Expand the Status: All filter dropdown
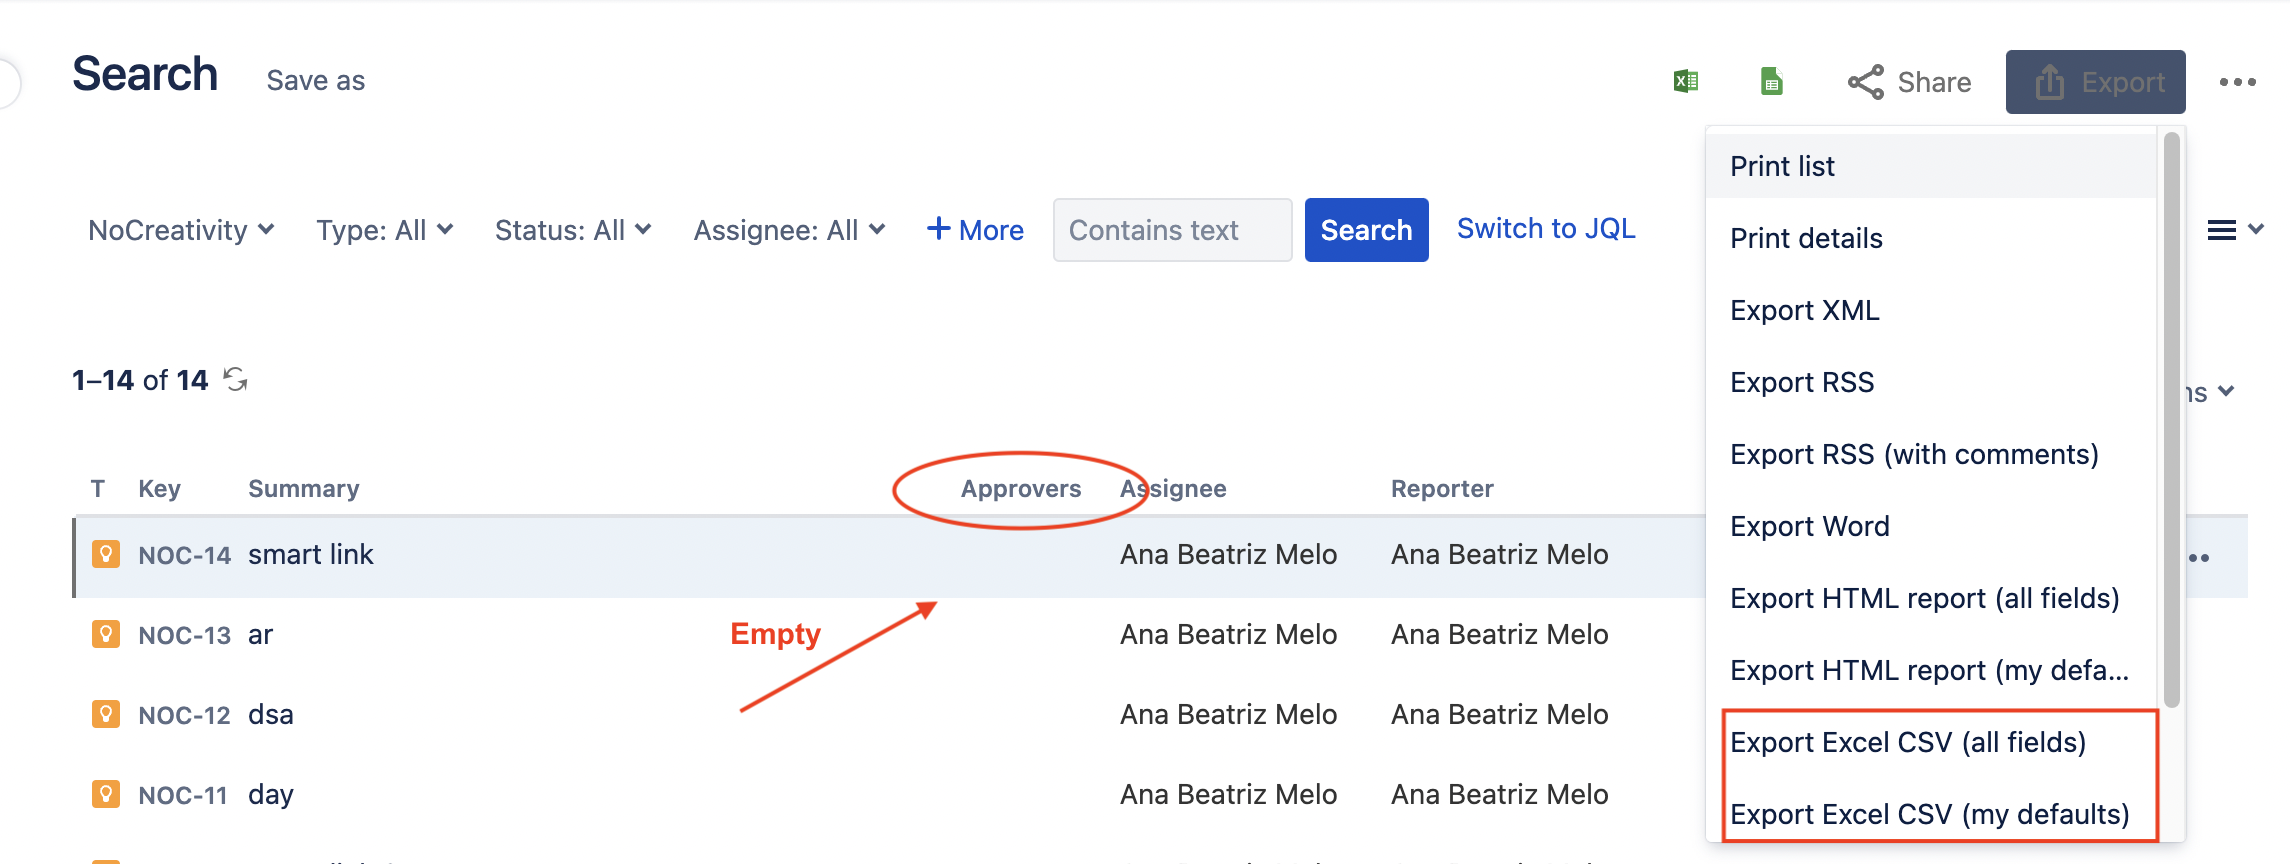The image size is (2290, 864). click(x=573, y=230)
